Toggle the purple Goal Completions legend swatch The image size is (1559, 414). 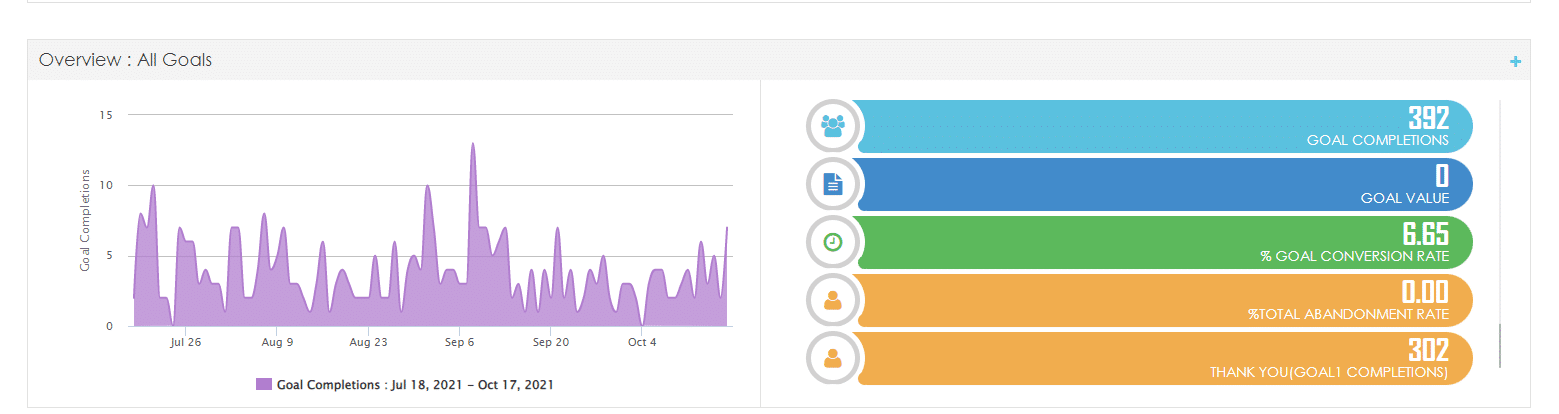pos(264,384)
